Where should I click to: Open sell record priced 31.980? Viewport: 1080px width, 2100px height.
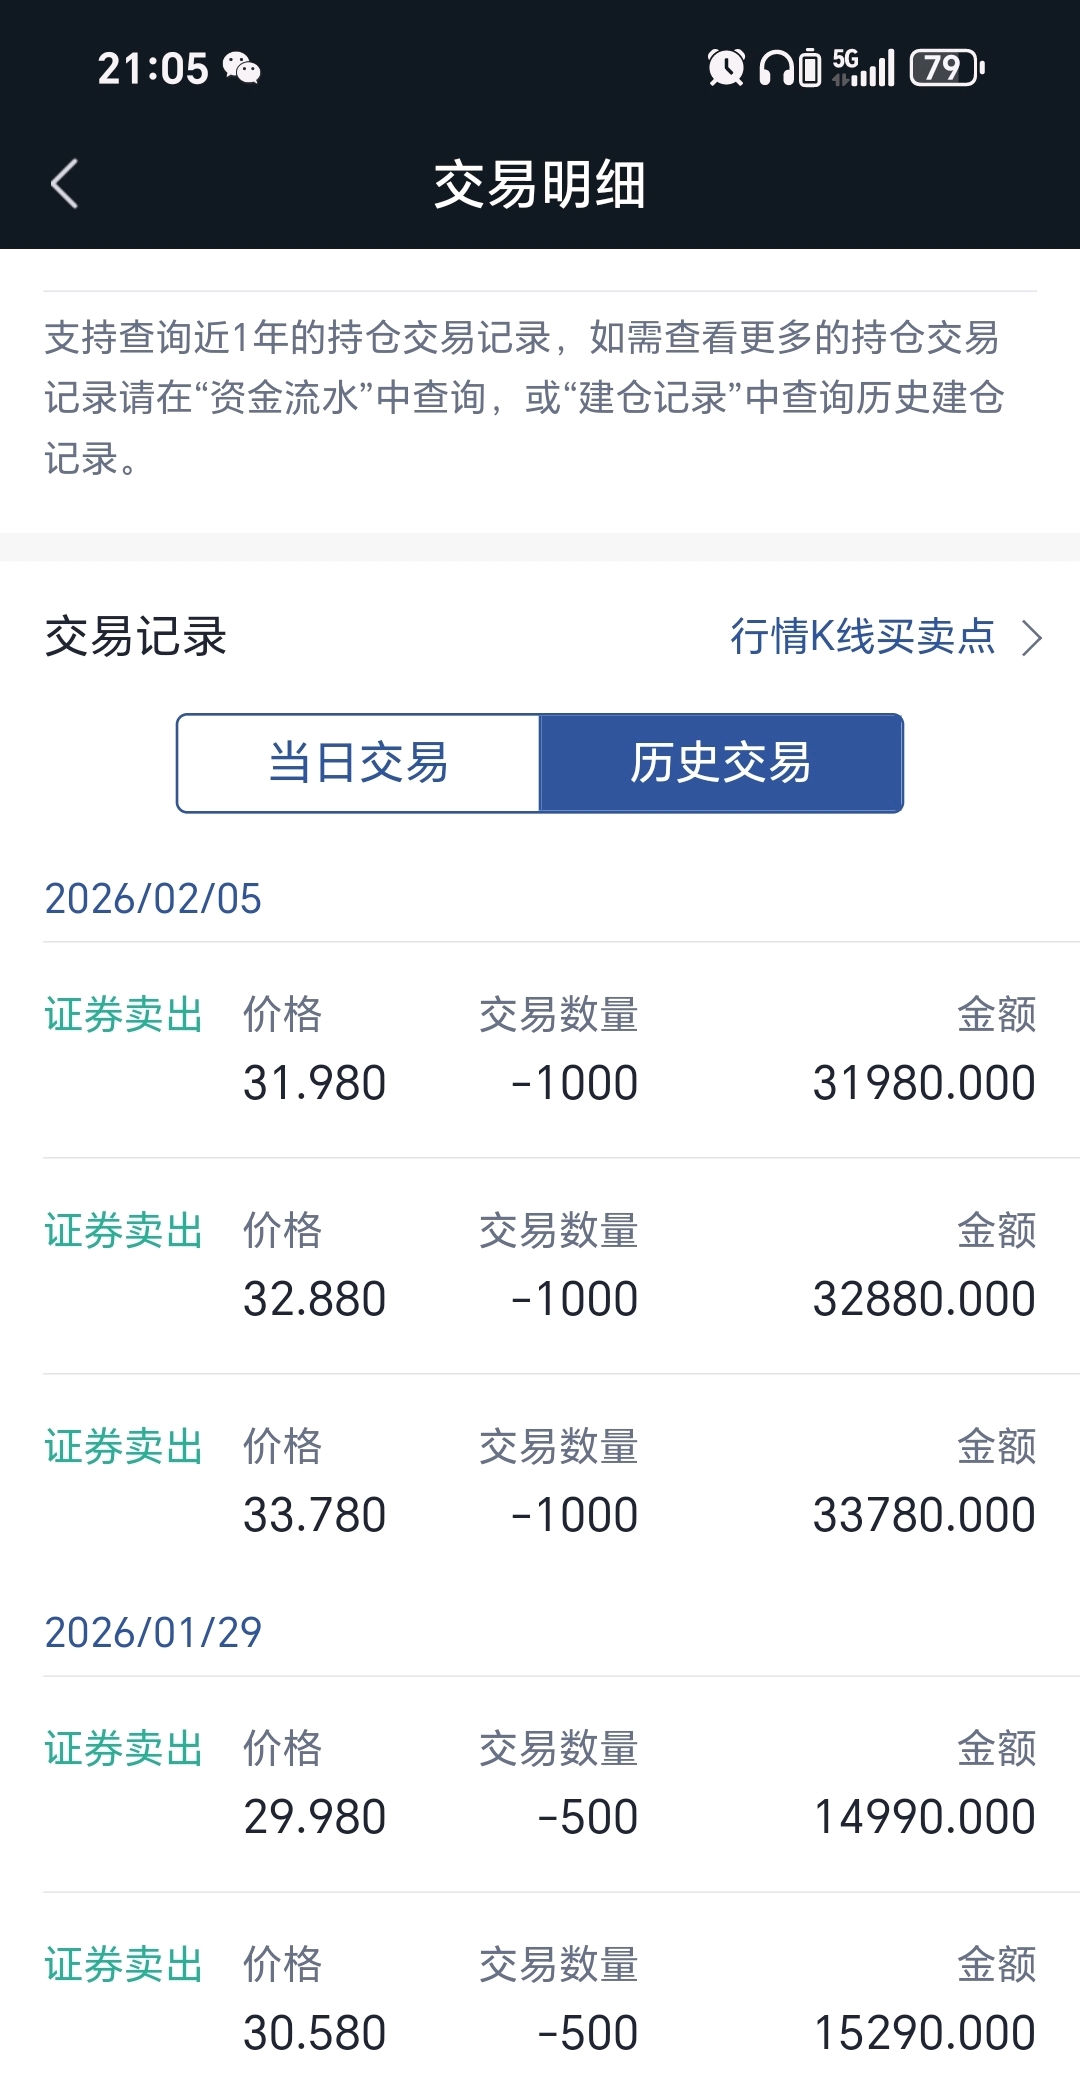coord(540,1050)
